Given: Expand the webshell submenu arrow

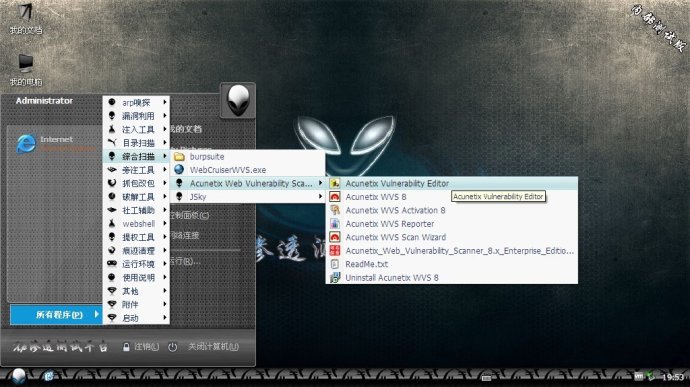Looking at the screenshot, I should pyautogui.click(x=165, y=224).
